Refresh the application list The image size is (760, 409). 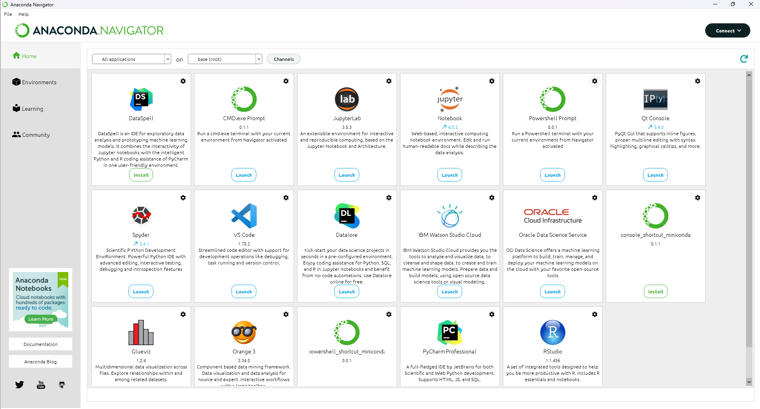click(744, 59)
